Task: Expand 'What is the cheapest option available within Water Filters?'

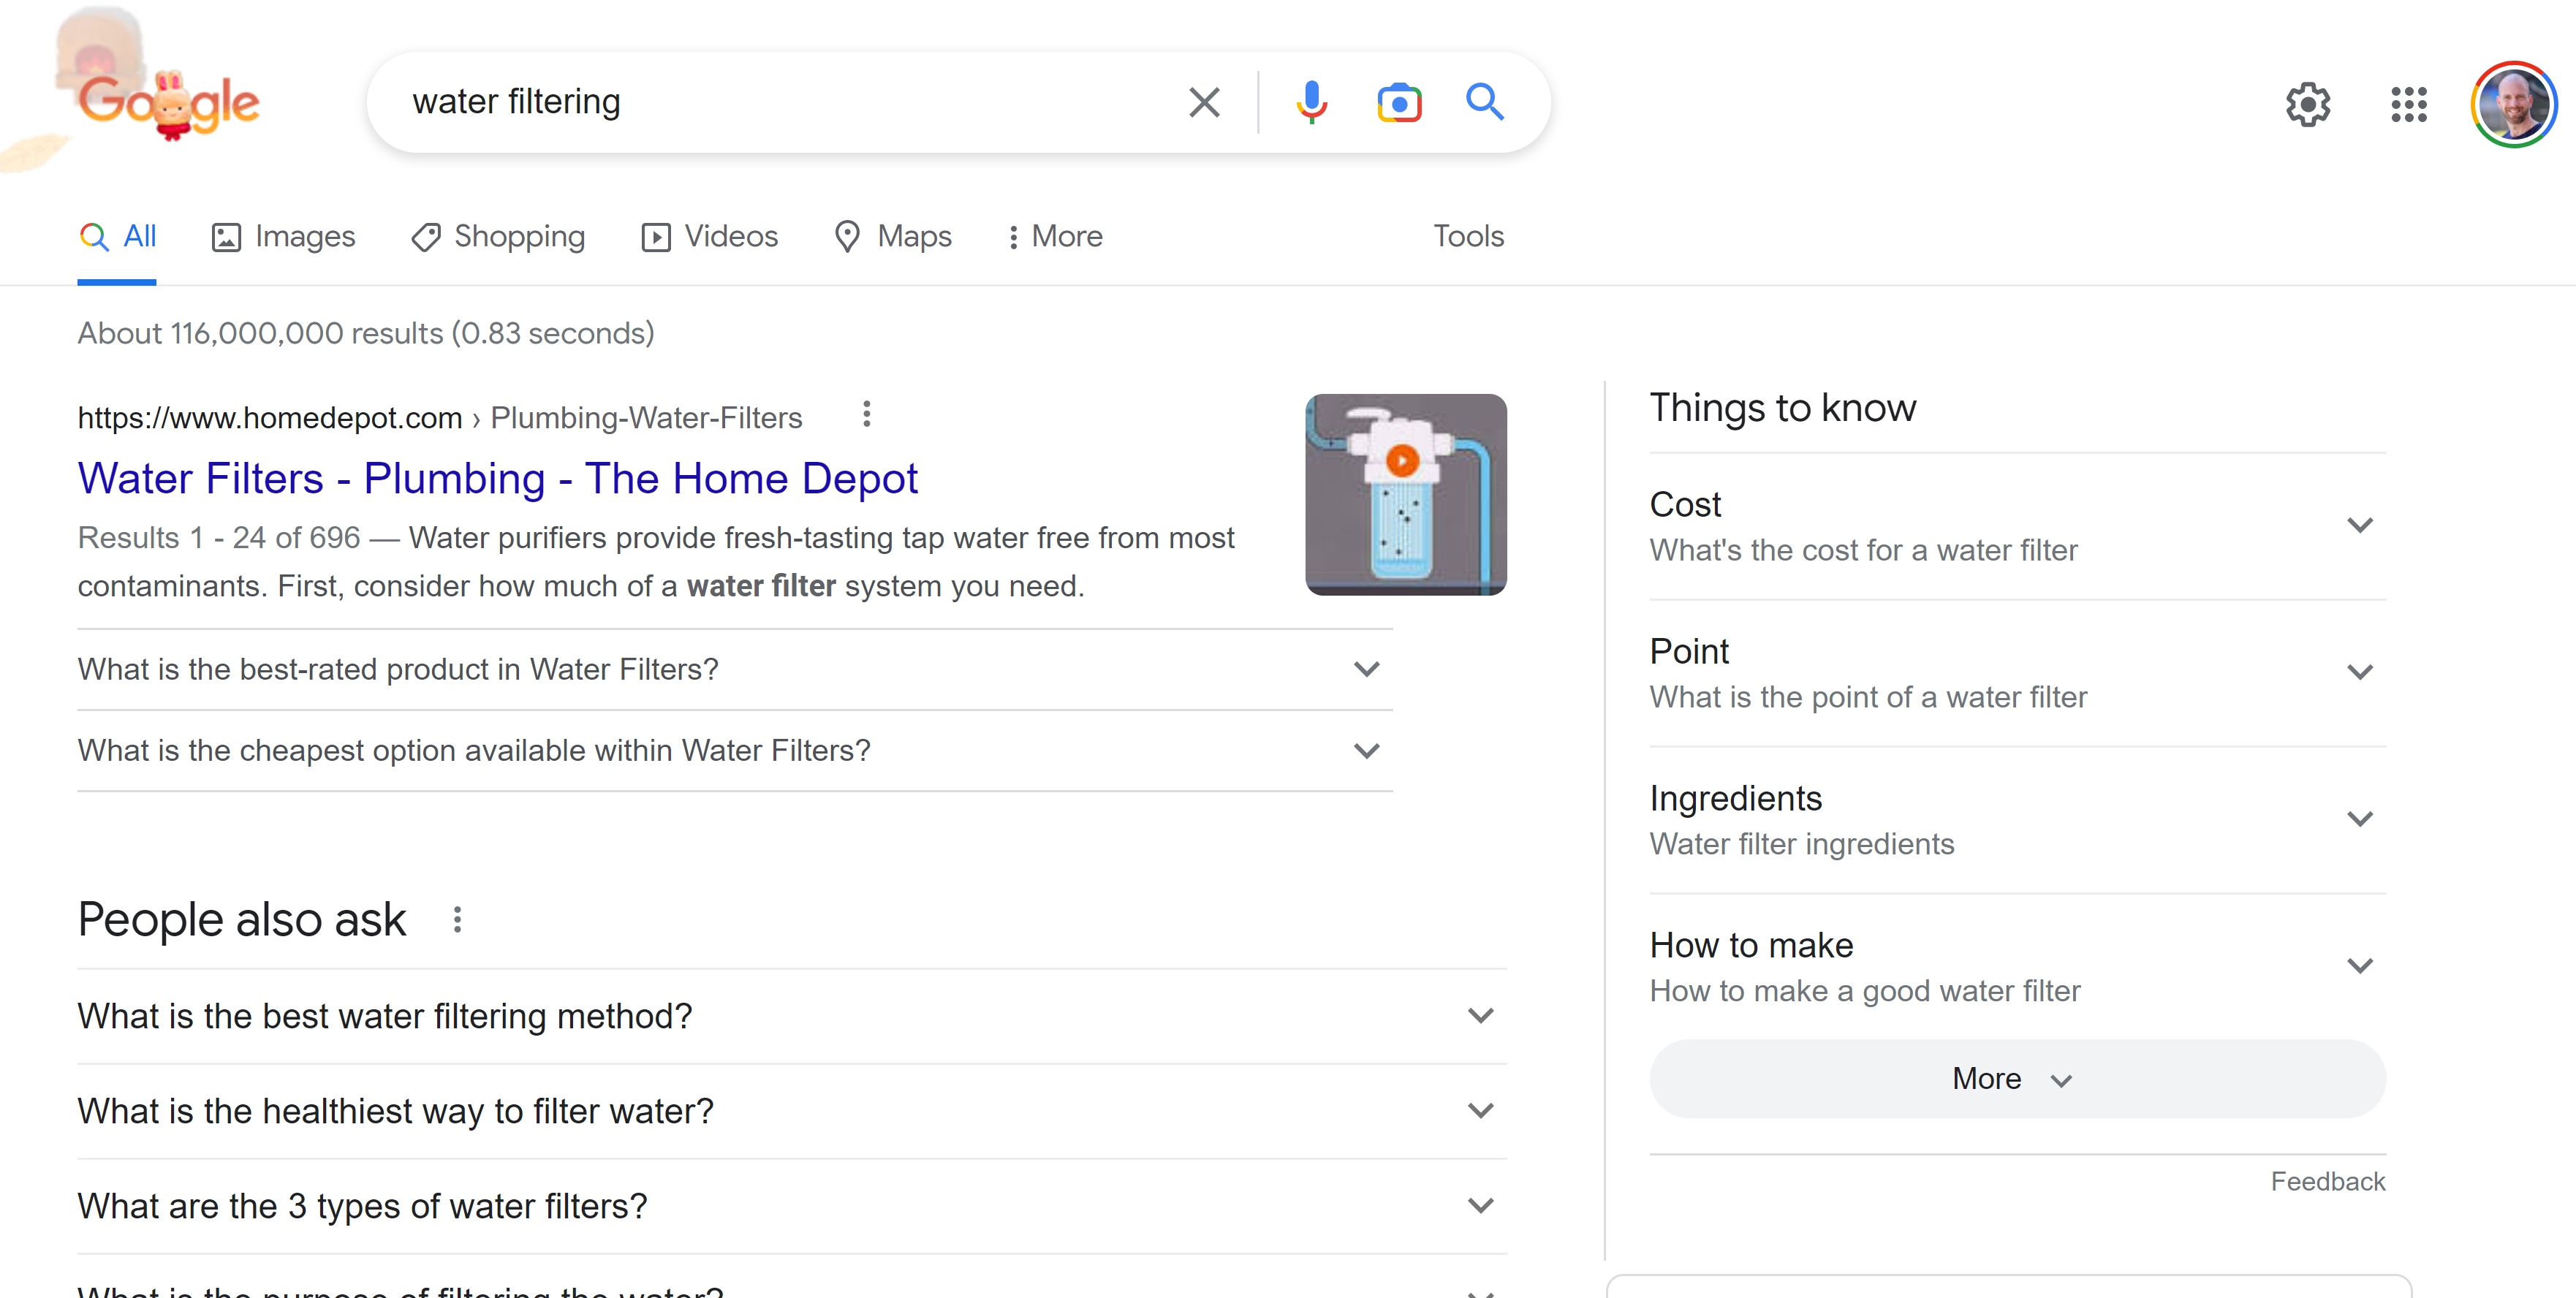Action: click(1367, 750)
